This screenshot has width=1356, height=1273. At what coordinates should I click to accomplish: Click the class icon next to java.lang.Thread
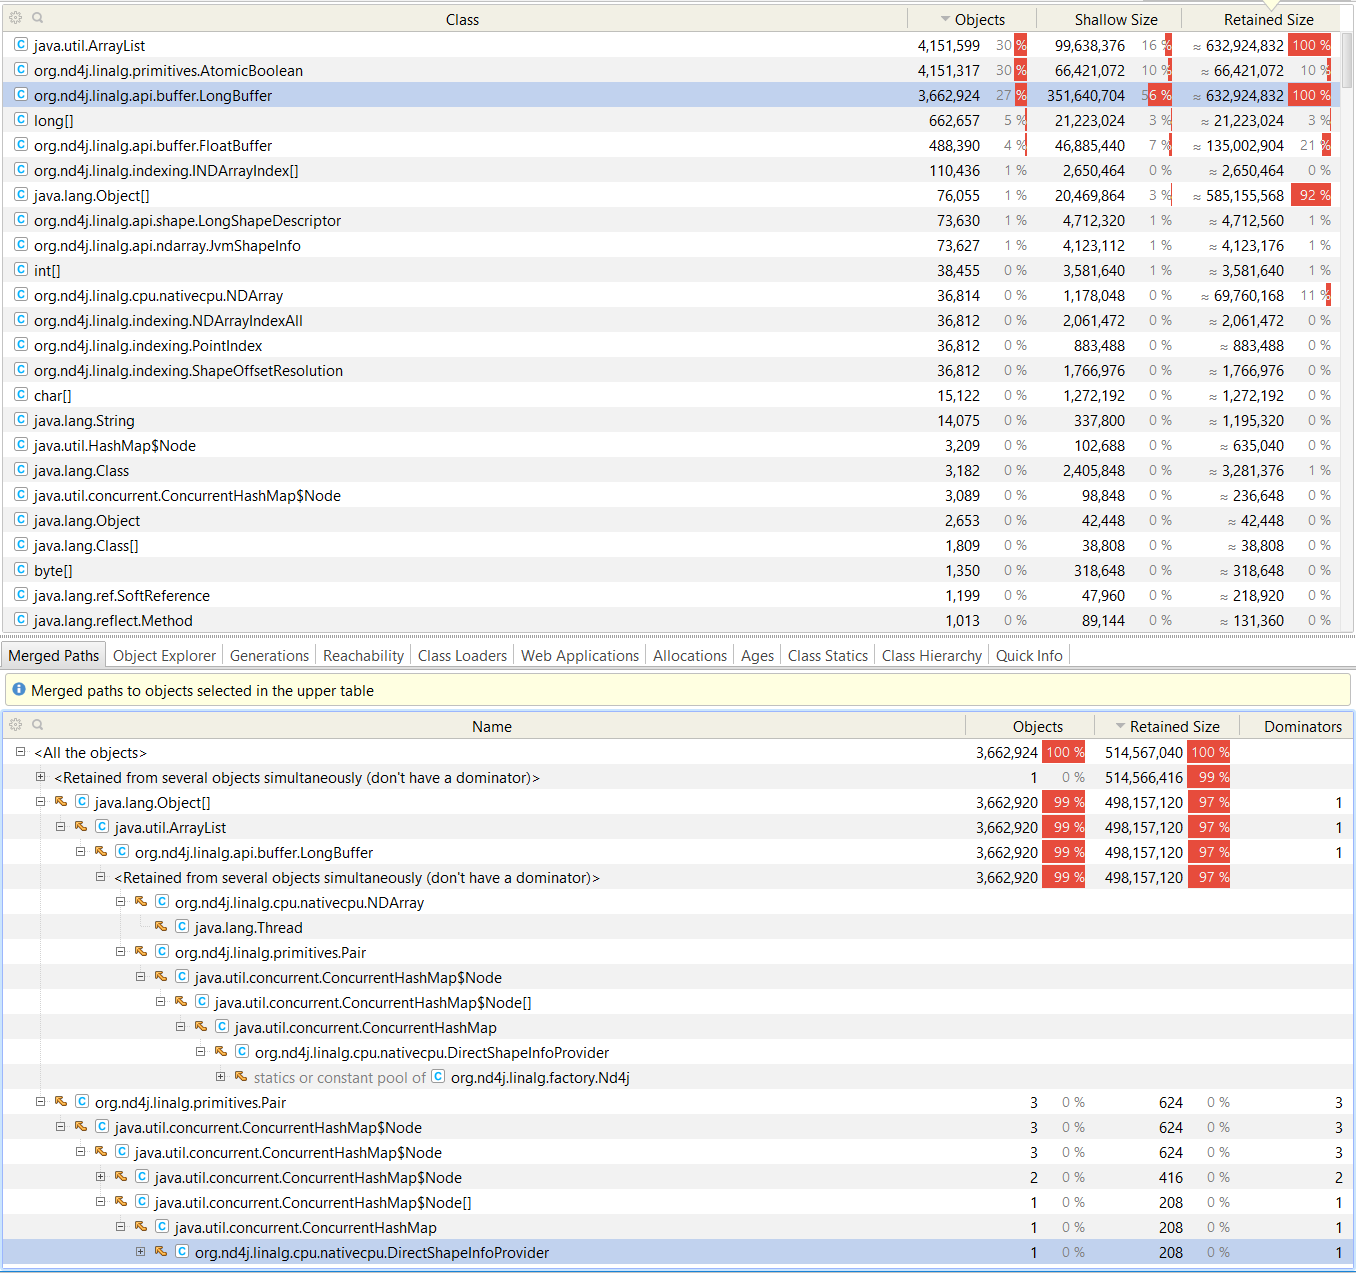[182, 927]
